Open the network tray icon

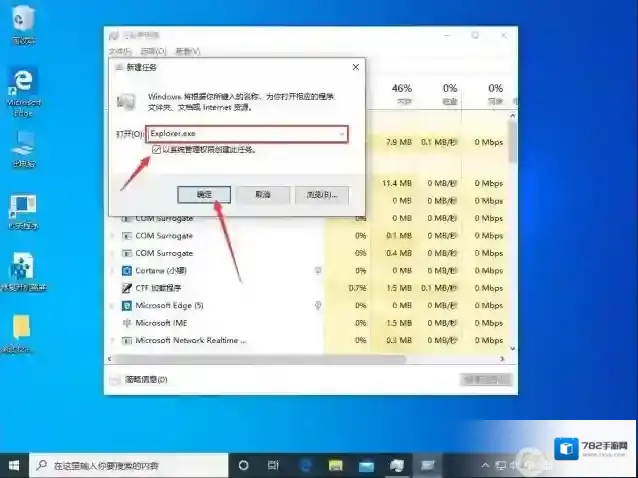(500, 465)
